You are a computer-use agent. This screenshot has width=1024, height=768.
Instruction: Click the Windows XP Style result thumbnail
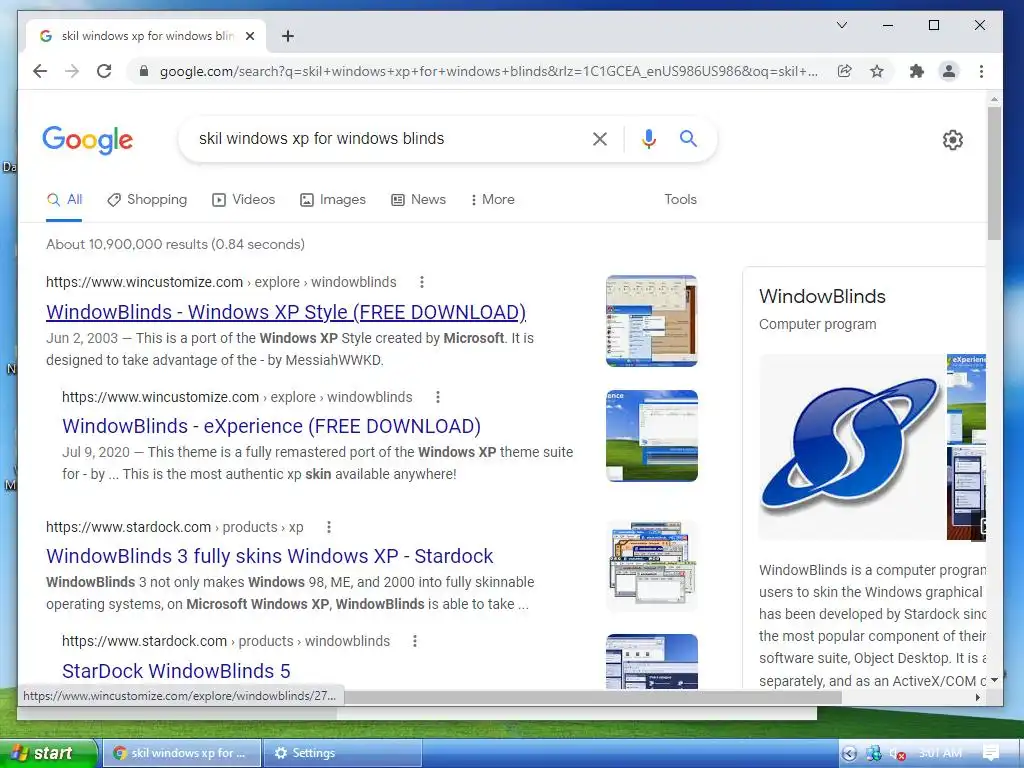click(x=651, y=321)
